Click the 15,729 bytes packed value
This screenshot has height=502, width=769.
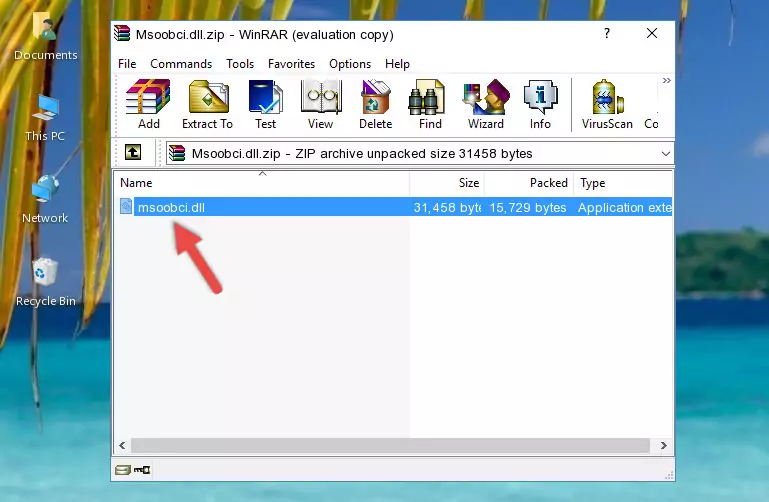pos(528,208)
